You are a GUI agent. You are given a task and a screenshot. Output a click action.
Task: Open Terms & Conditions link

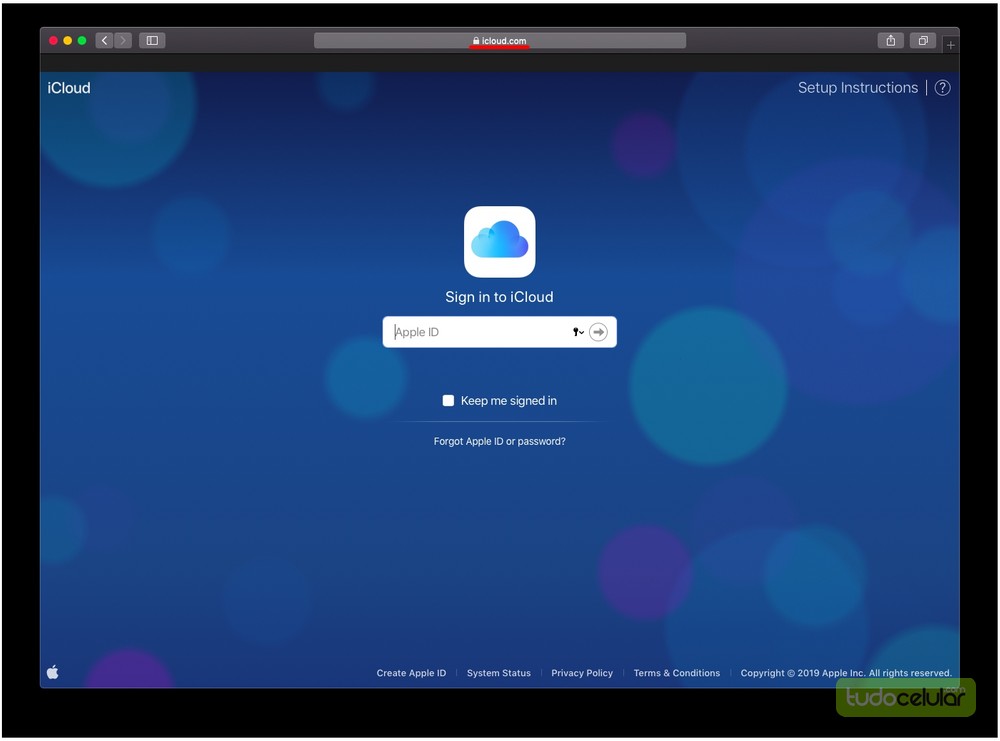[x=676, y=673]
